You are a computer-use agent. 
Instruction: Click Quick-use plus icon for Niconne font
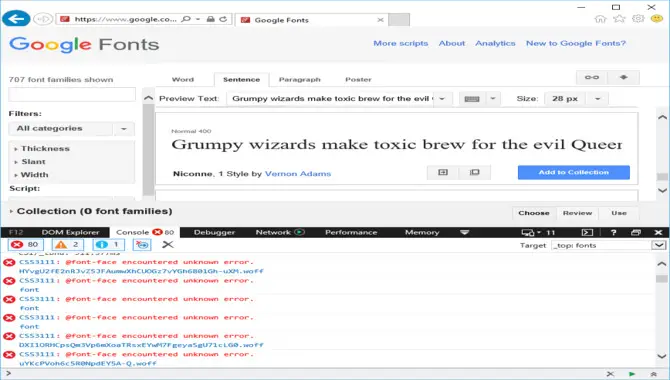[x=443, y=172]
